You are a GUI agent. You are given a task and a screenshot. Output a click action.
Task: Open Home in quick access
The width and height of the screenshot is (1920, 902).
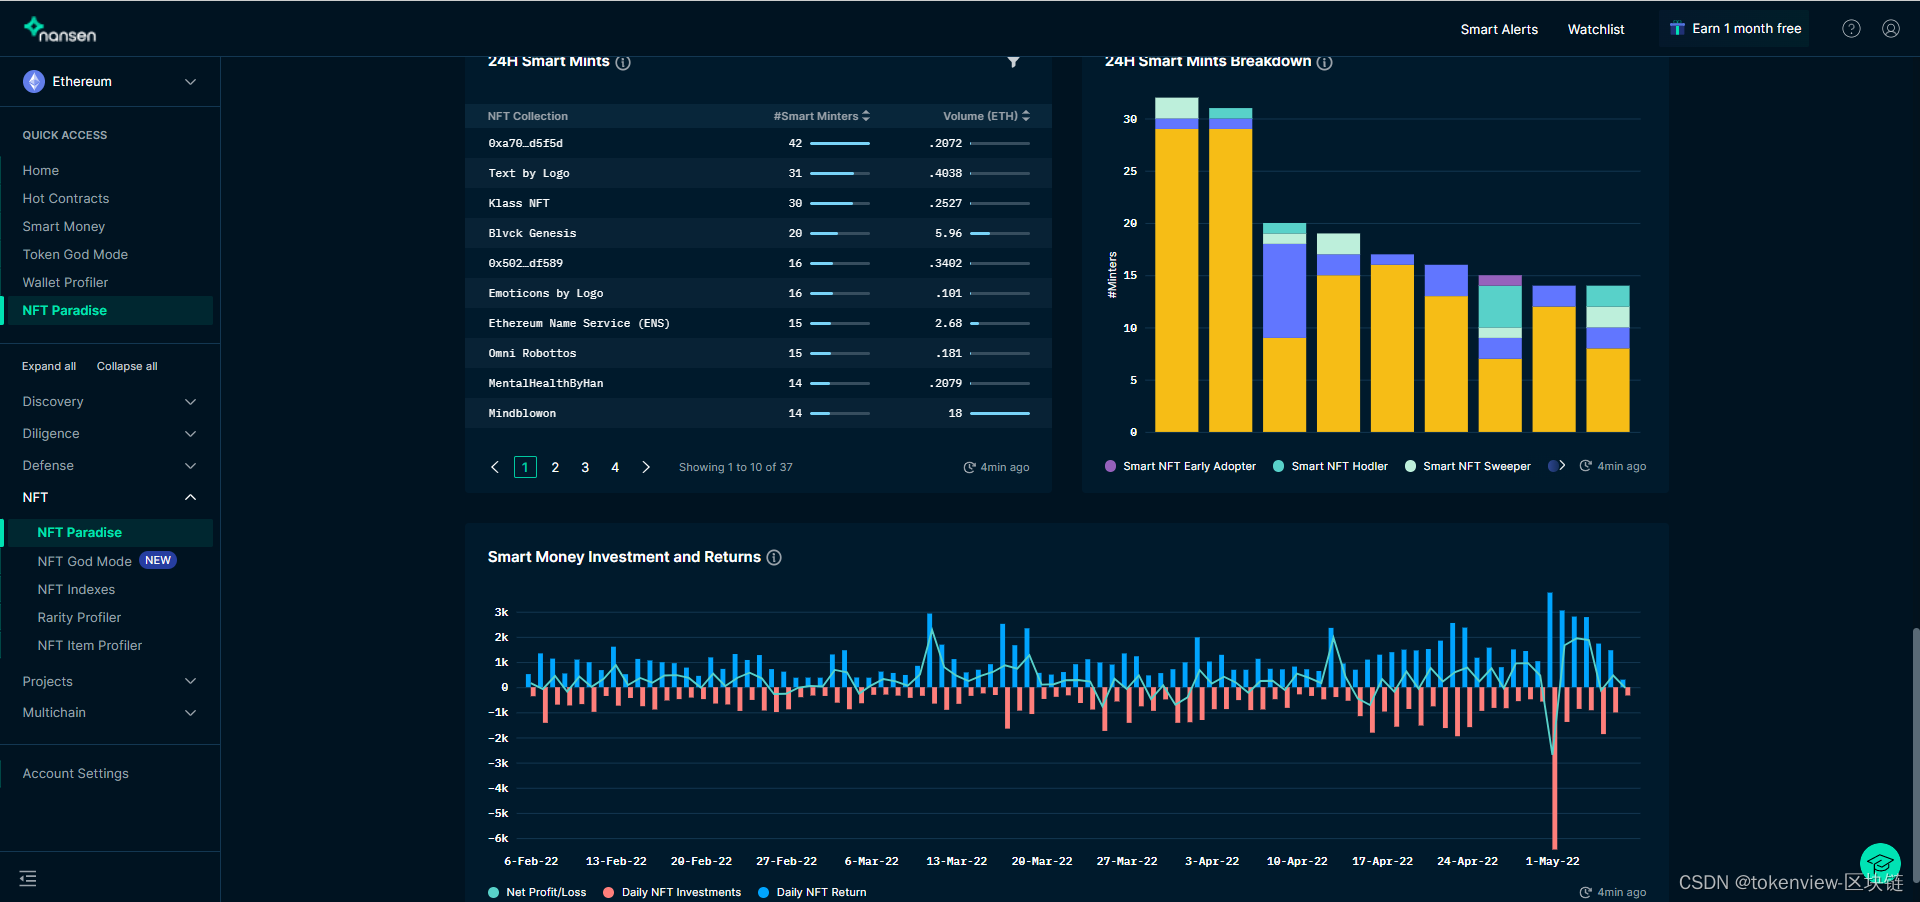(41, 171)
